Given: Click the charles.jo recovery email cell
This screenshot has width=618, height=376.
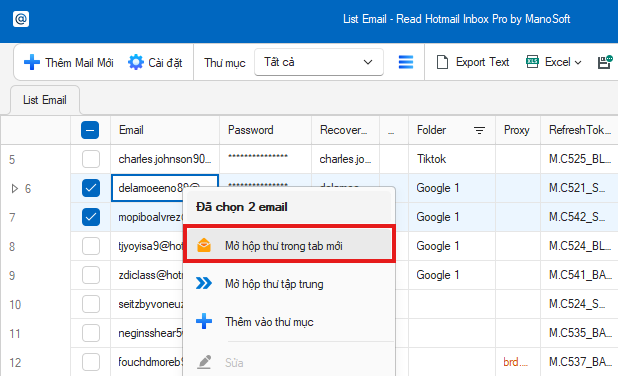Looking at the screenshot, I should (x=345, y=159).
